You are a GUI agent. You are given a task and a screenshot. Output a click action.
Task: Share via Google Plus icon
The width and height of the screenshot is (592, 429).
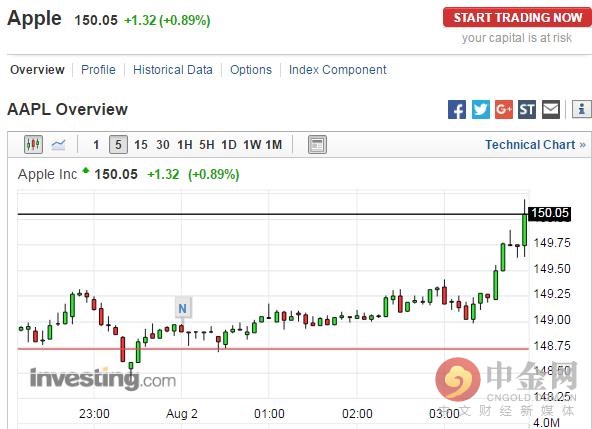point(504,110)
